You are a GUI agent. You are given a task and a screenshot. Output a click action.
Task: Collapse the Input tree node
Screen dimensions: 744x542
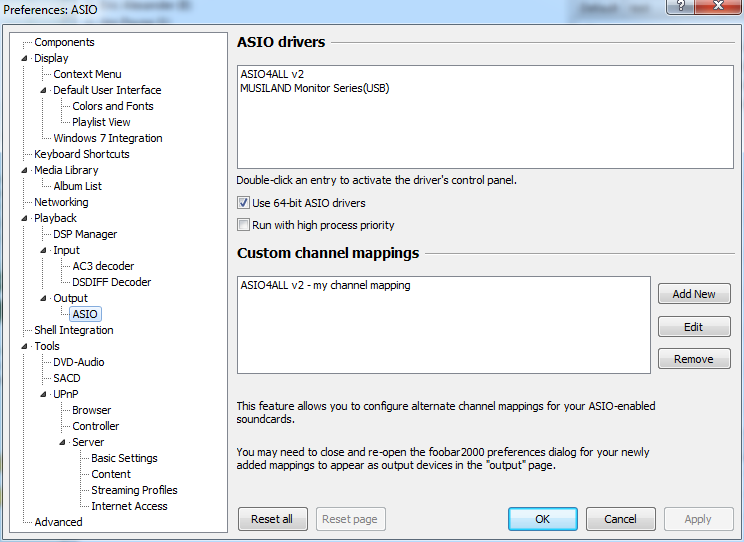[43, 250]
